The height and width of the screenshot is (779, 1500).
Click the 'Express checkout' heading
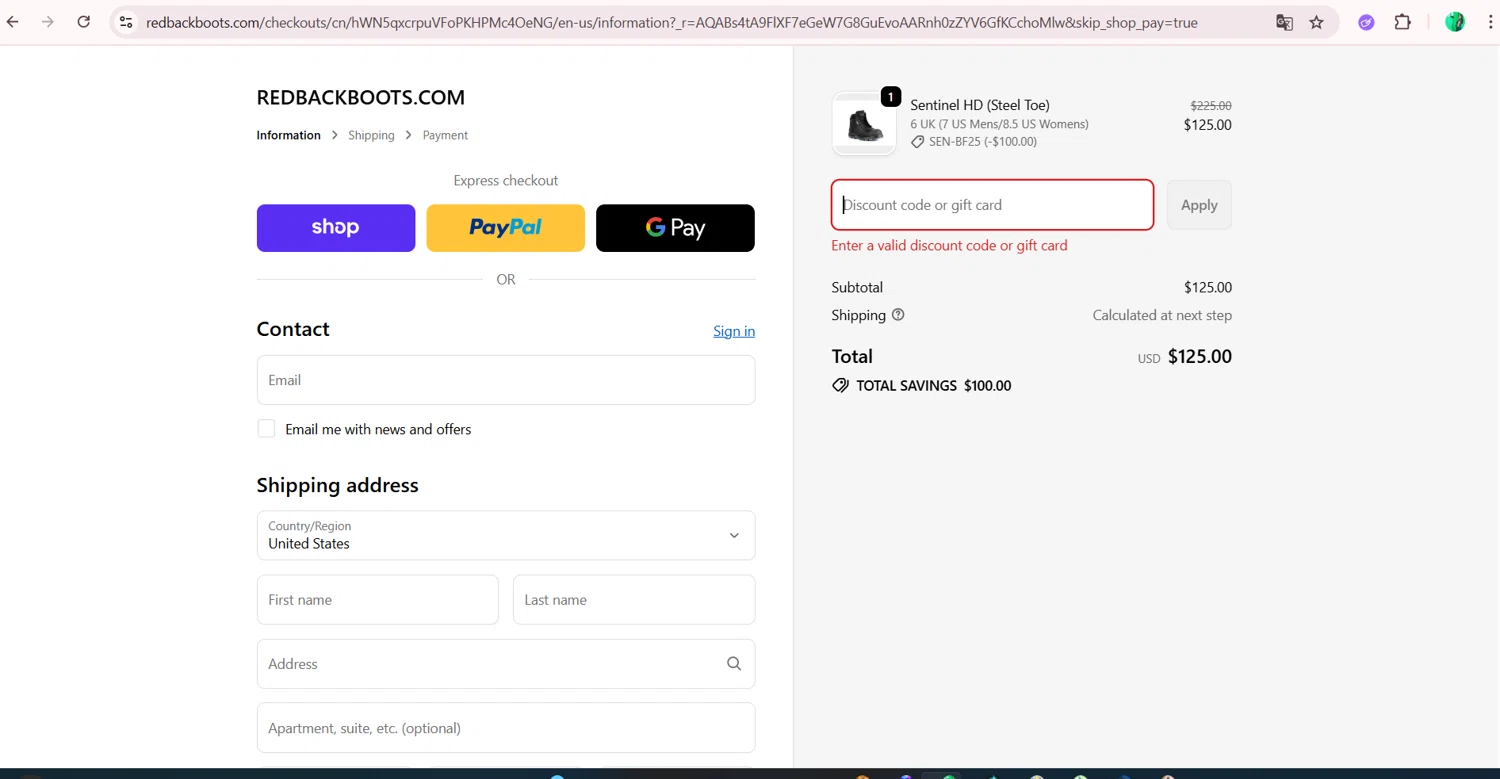point(506,180)
